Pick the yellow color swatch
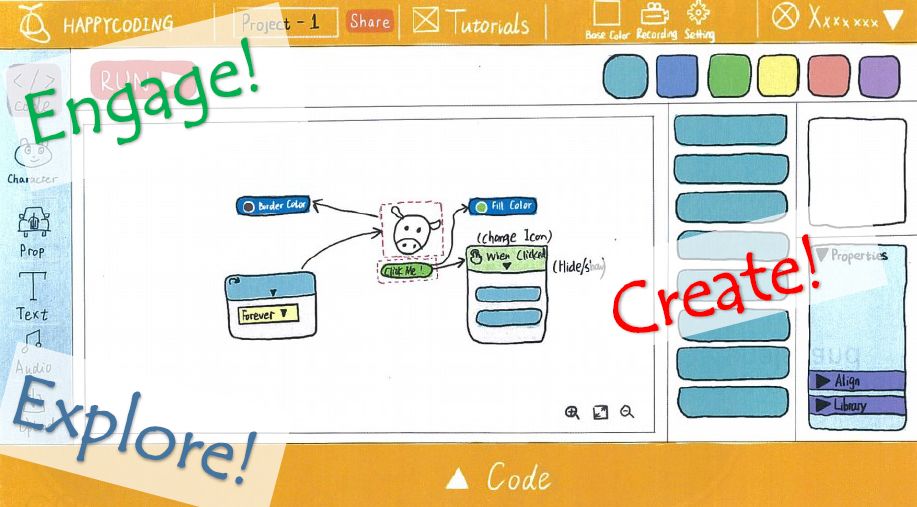This screenshot has width=917, height=507. click(x=778, y=76)
